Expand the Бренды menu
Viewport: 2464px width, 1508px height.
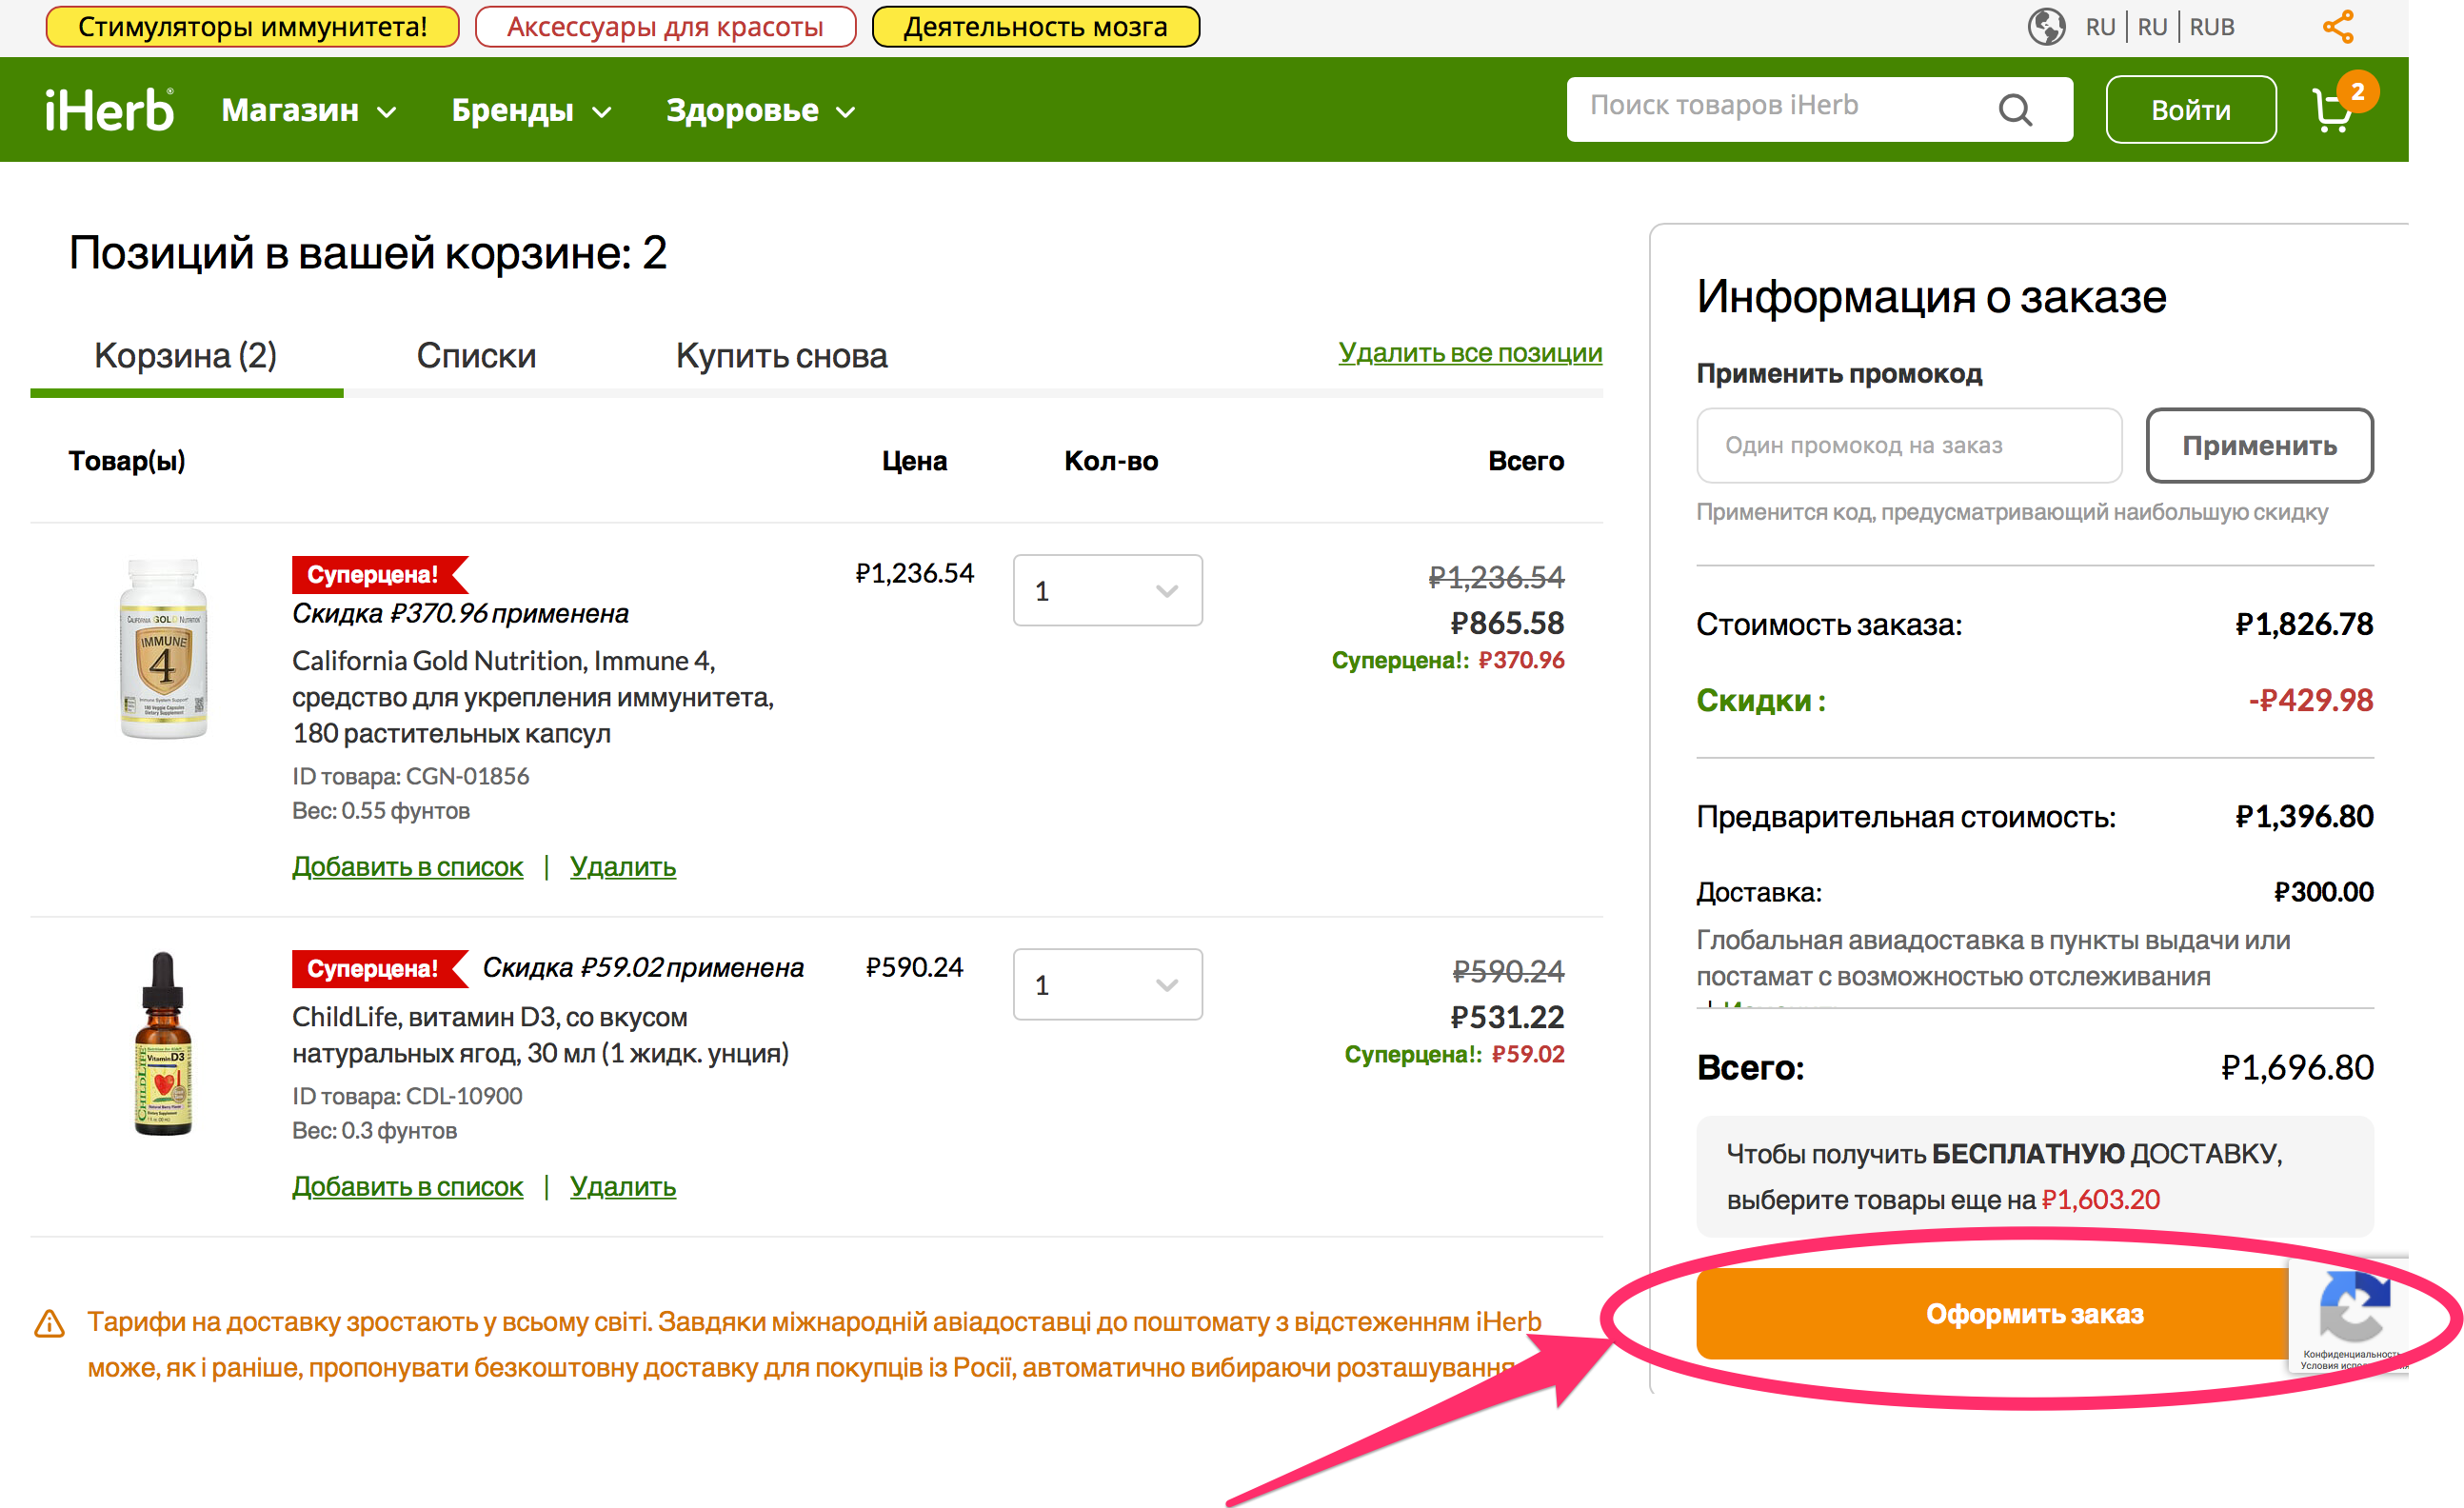531,110
